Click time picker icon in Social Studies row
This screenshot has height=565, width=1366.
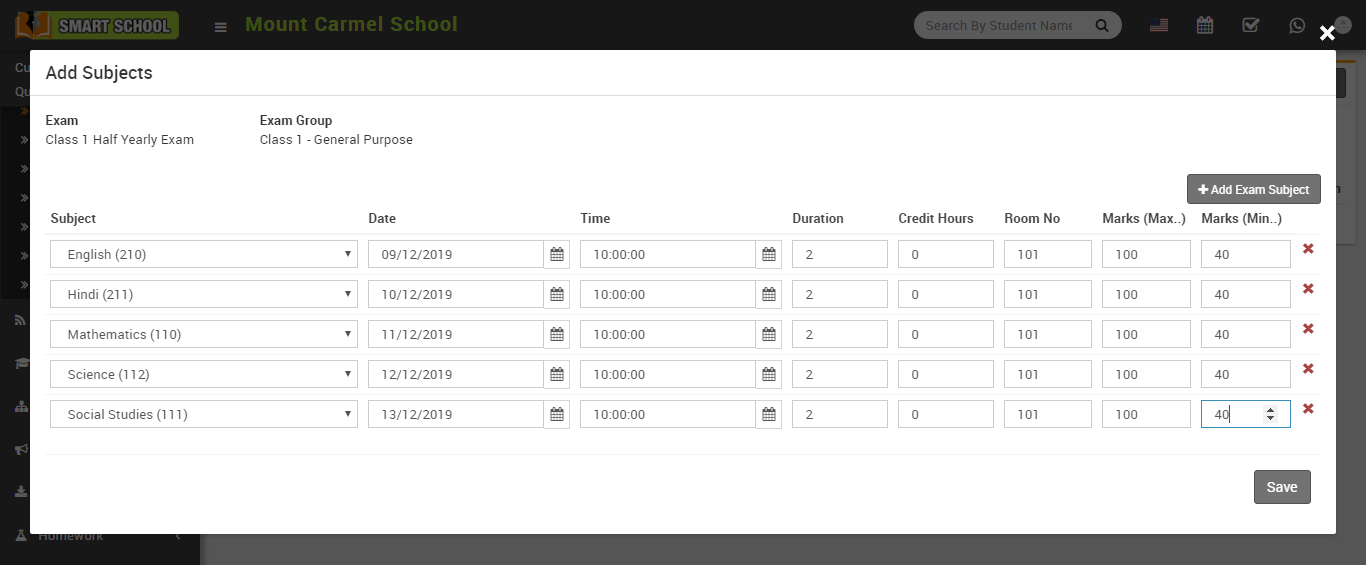pyautogui.click(x=769, y=415)
